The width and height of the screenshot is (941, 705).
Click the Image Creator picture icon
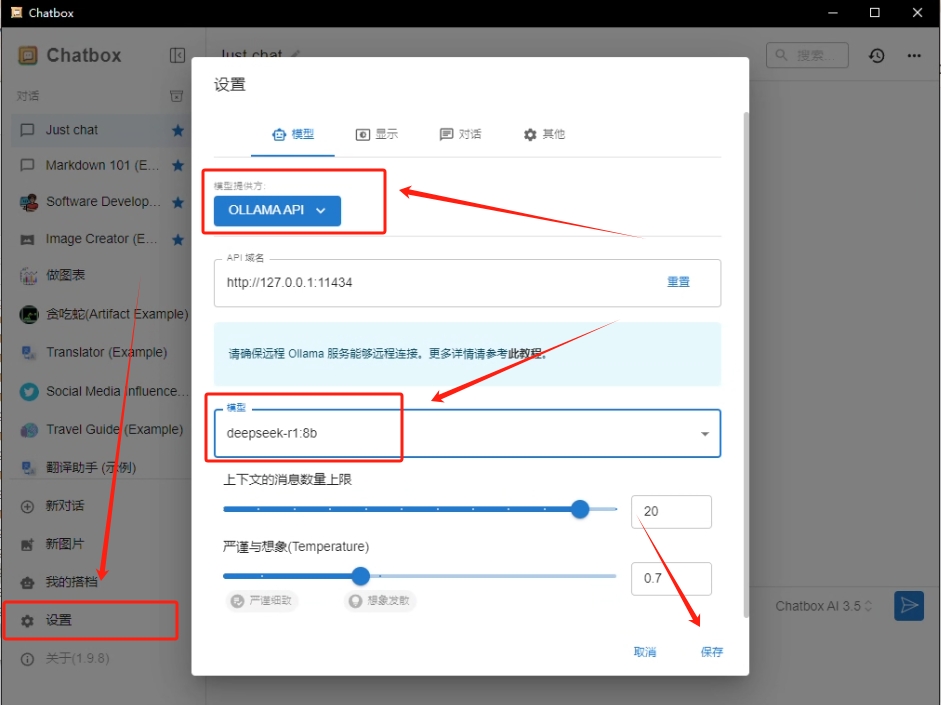28,240
